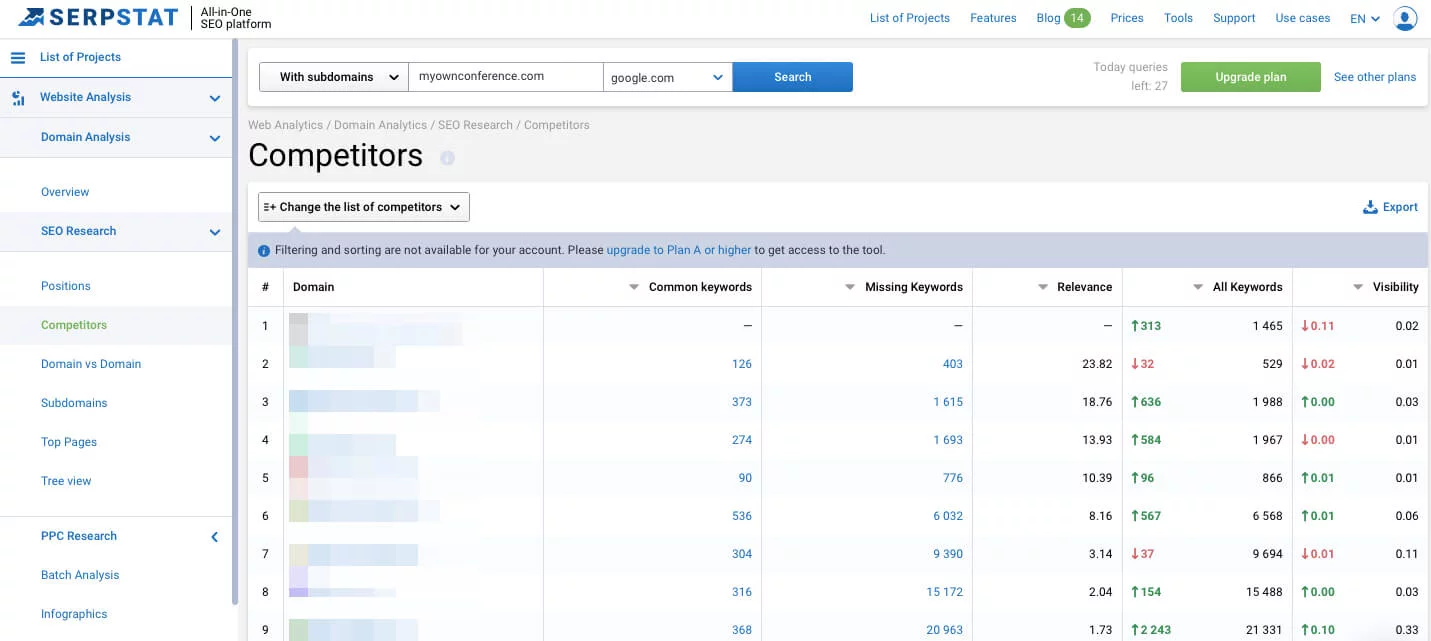Click the blue info icon in filtering notice
Screen dimensions: 1431x641
(264, 251)
